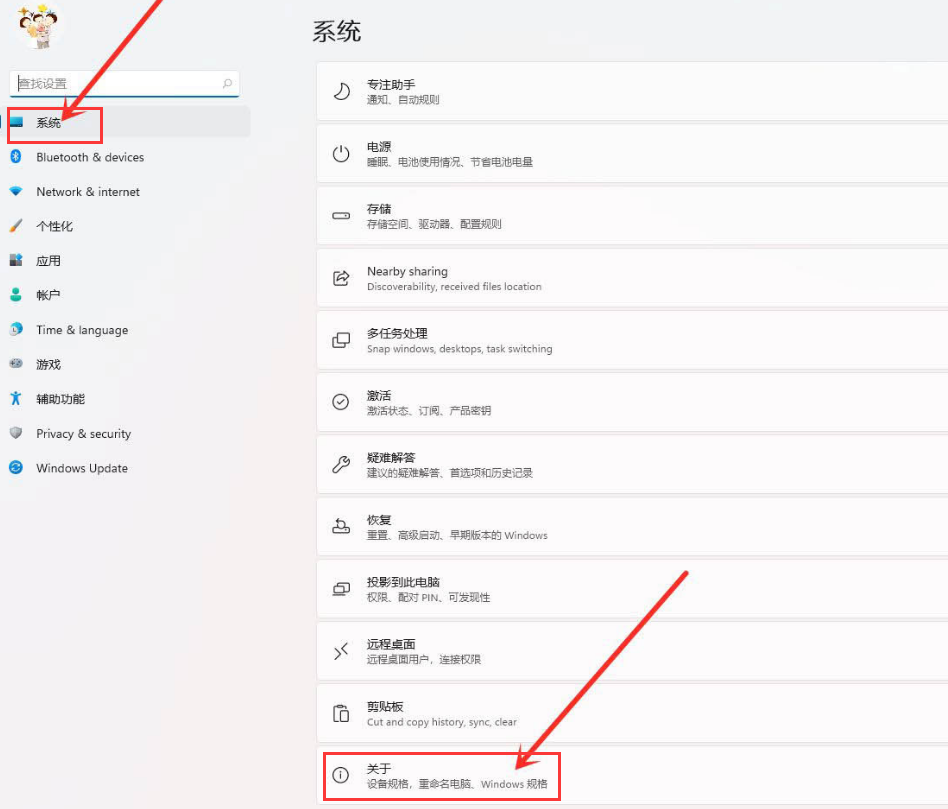Select the 游戏 Xbox controller icon

coord(16,364)
